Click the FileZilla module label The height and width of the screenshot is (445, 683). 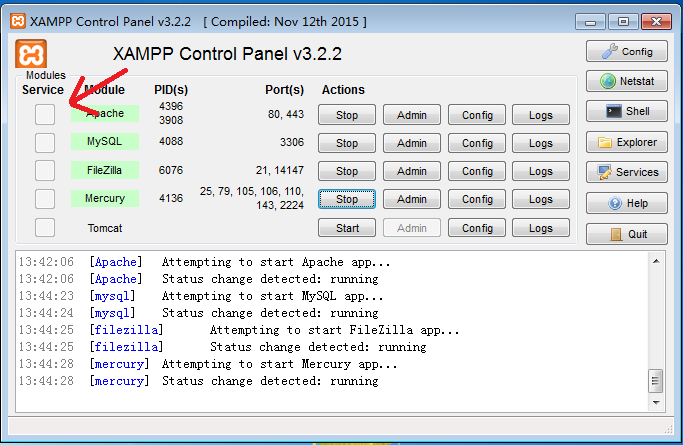[105, 170]
